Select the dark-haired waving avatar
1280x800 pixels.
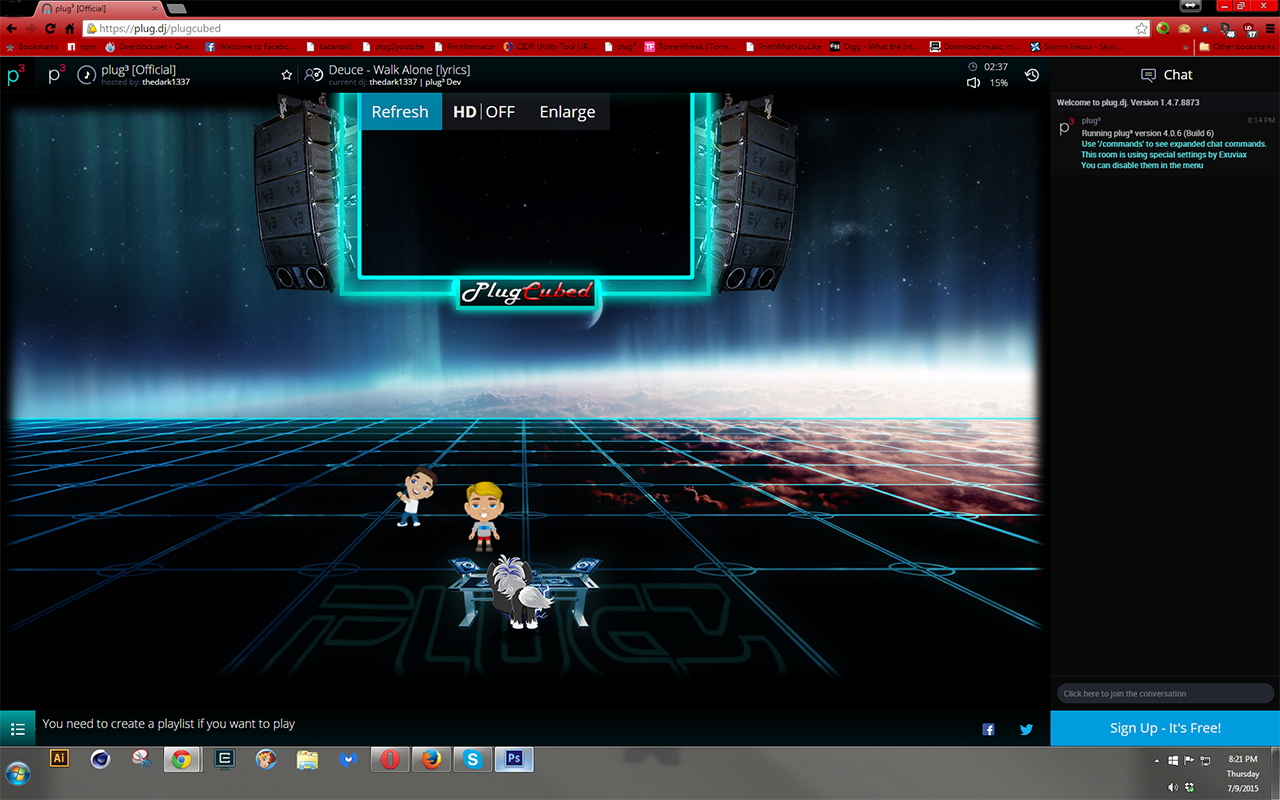[415, 496]
